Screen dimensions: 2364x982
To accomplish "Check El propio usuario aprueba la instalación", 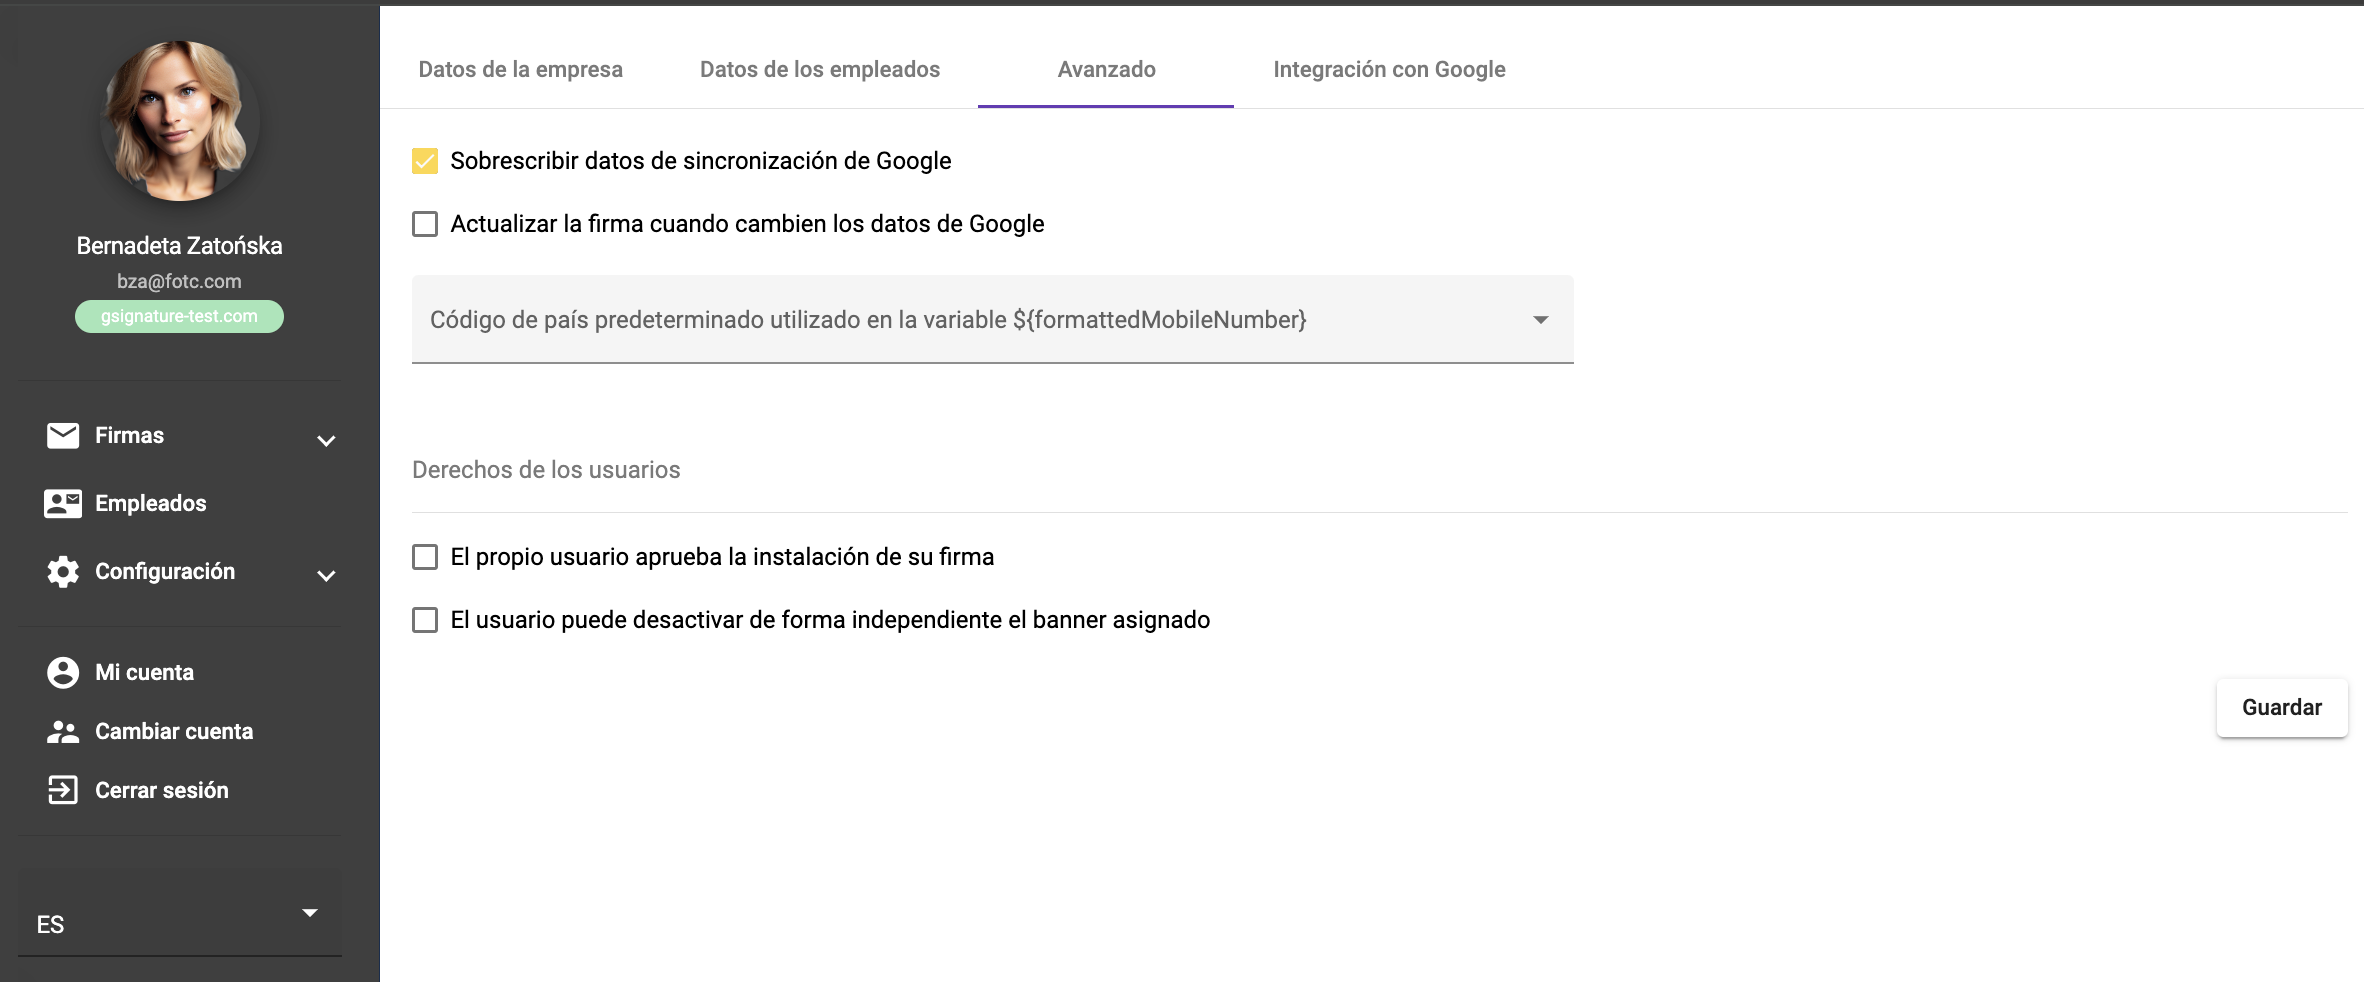I will click(425, 557).
